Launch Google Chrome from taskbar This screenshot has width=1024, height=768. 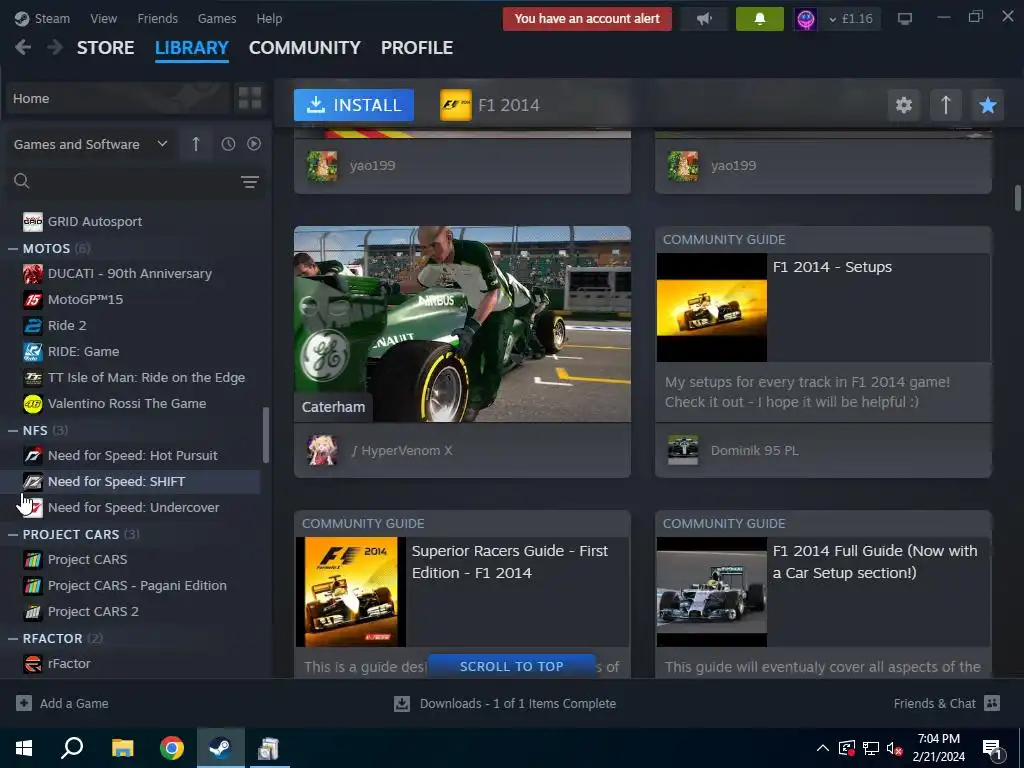(x=172, y=748)
